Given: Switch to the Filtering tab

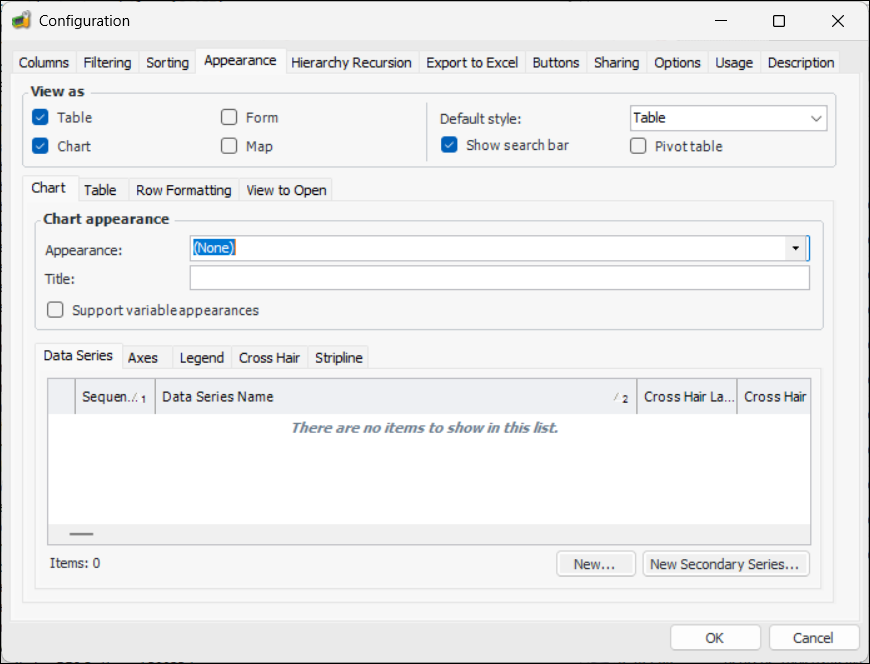Looking at the screenshot, I should pyautogui.click(x=107, y=62).
